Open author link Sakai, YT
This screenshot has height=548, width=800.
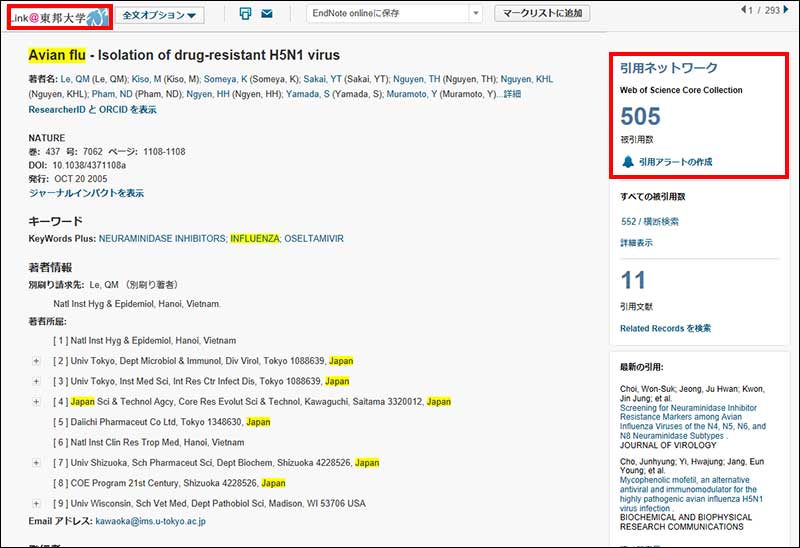322,79
